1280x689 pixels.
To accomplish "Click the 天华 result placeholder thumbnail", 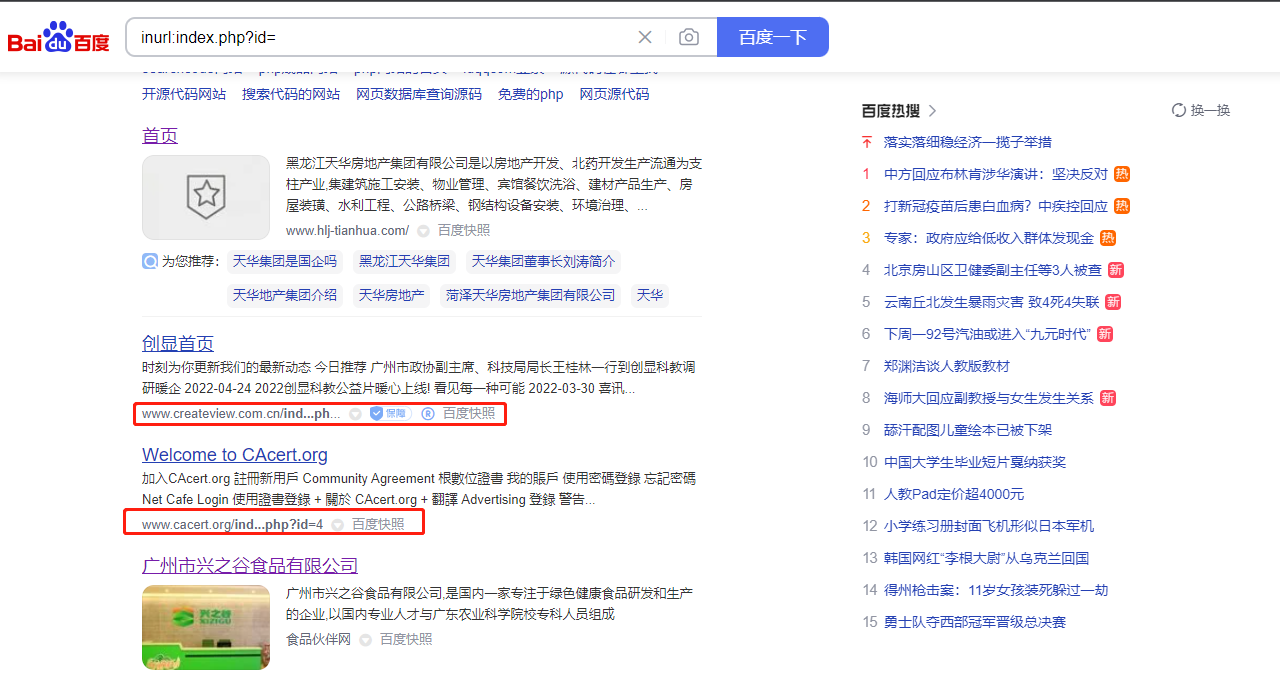I will point(206,197).
